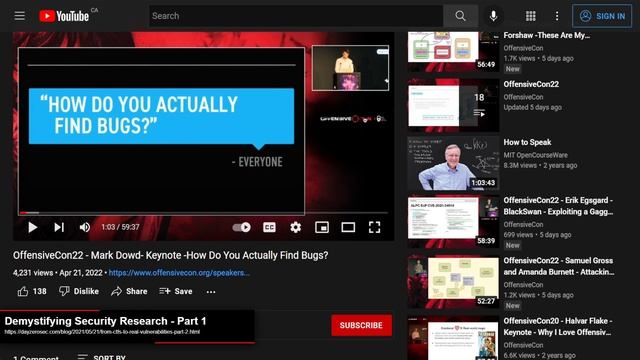The image size is (640, 360).
Task: Open the hamburger guide menu
Action: point(19,16)
